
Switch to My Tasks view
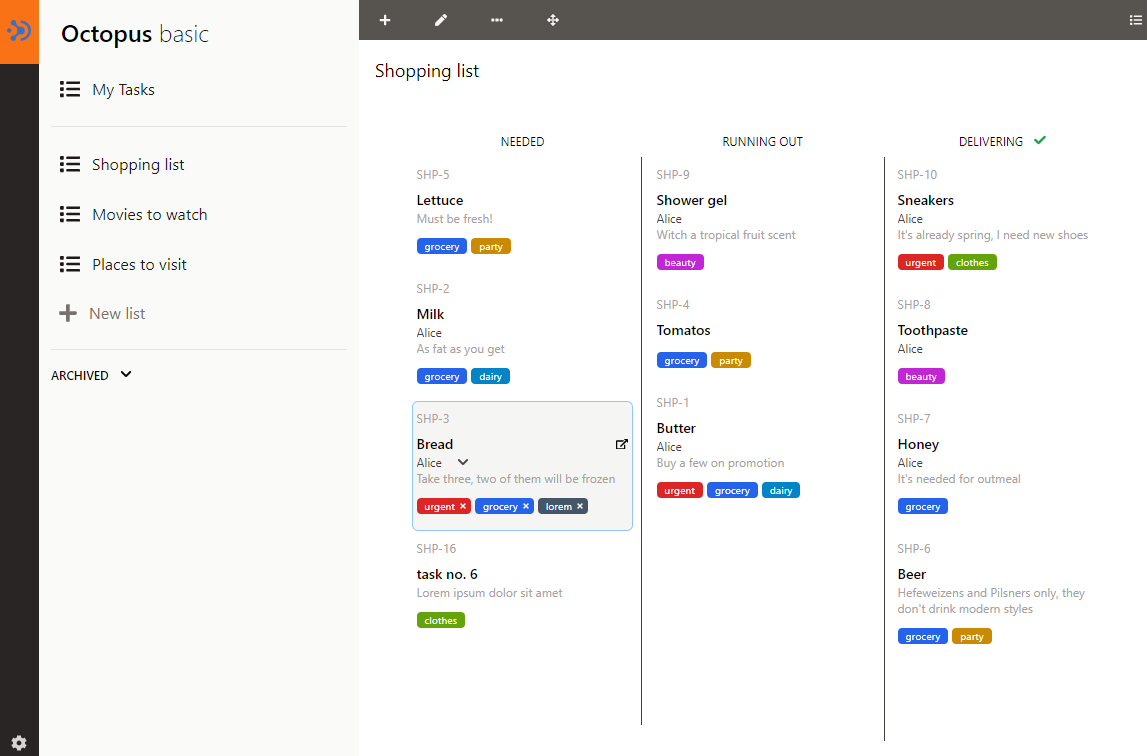point(122,89)
